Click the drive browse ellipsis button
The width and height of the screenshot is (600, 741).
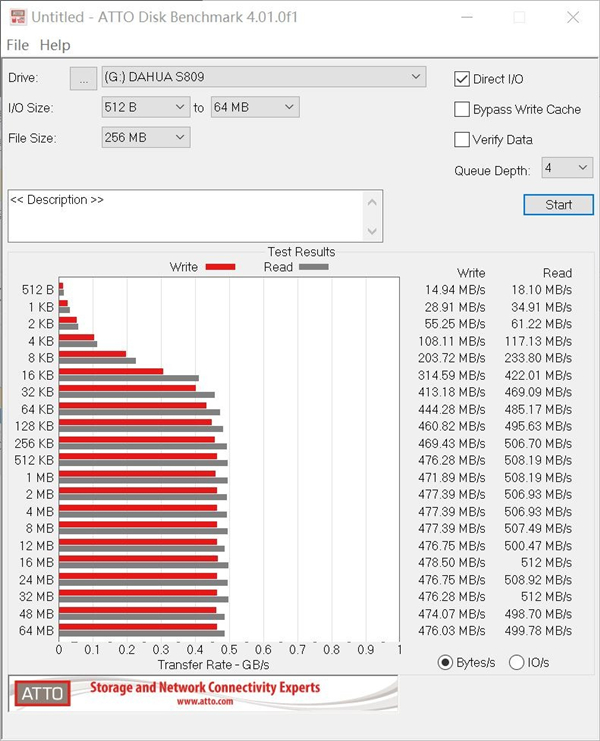point(84,78)
